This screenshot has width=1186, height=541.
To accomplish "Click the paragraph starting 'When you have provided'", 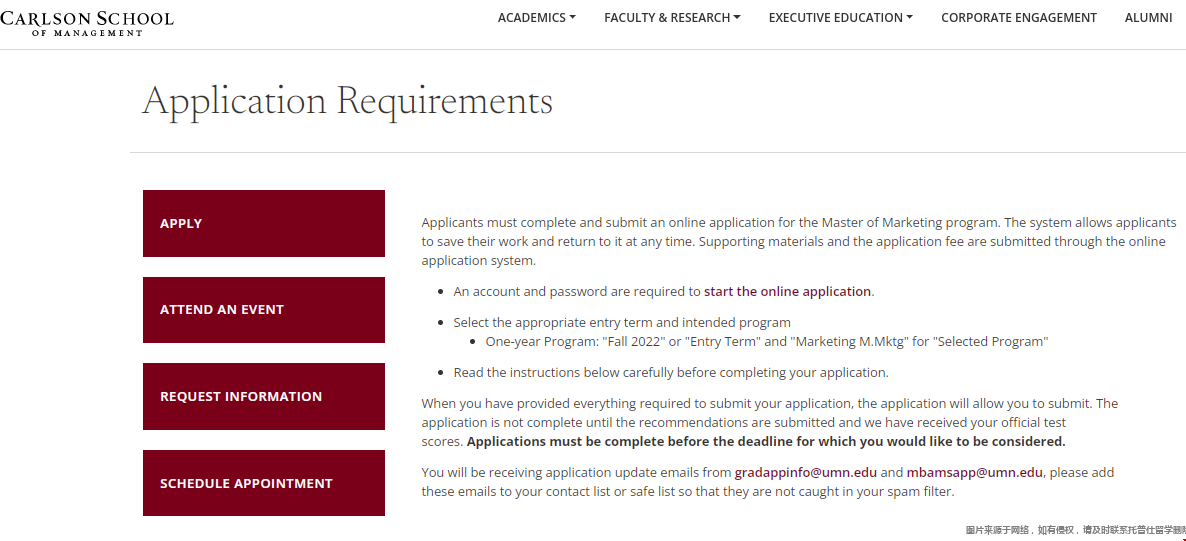I will [769, 422].
